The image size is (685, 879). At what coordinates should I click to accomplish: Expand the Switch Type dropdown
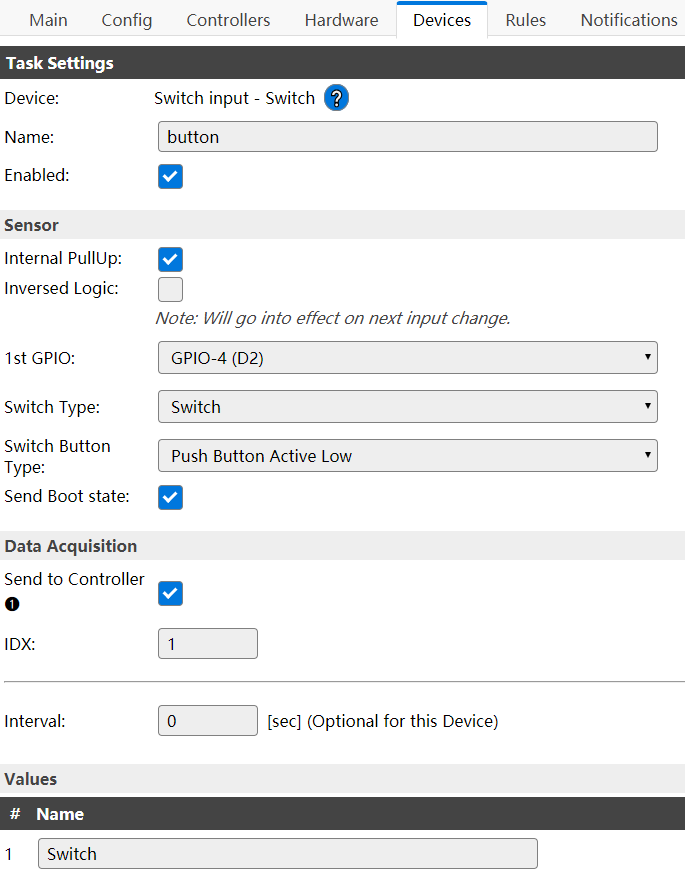click(408, 406)
